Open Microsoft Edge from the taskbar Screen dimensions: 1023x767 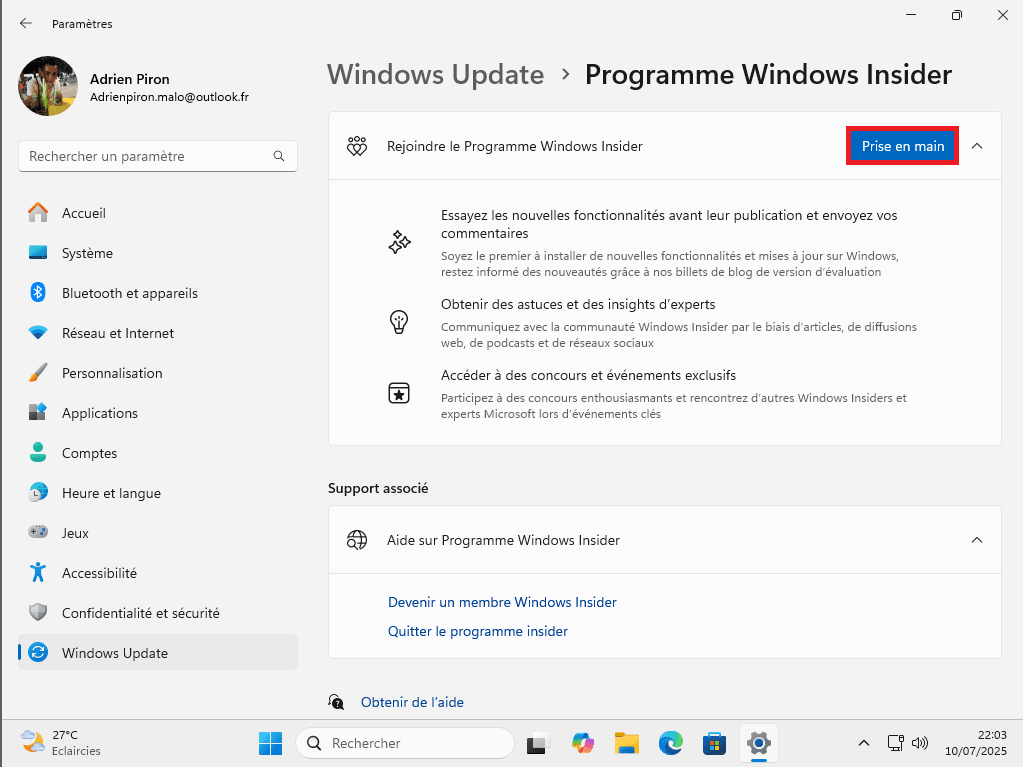coord(670,743)
